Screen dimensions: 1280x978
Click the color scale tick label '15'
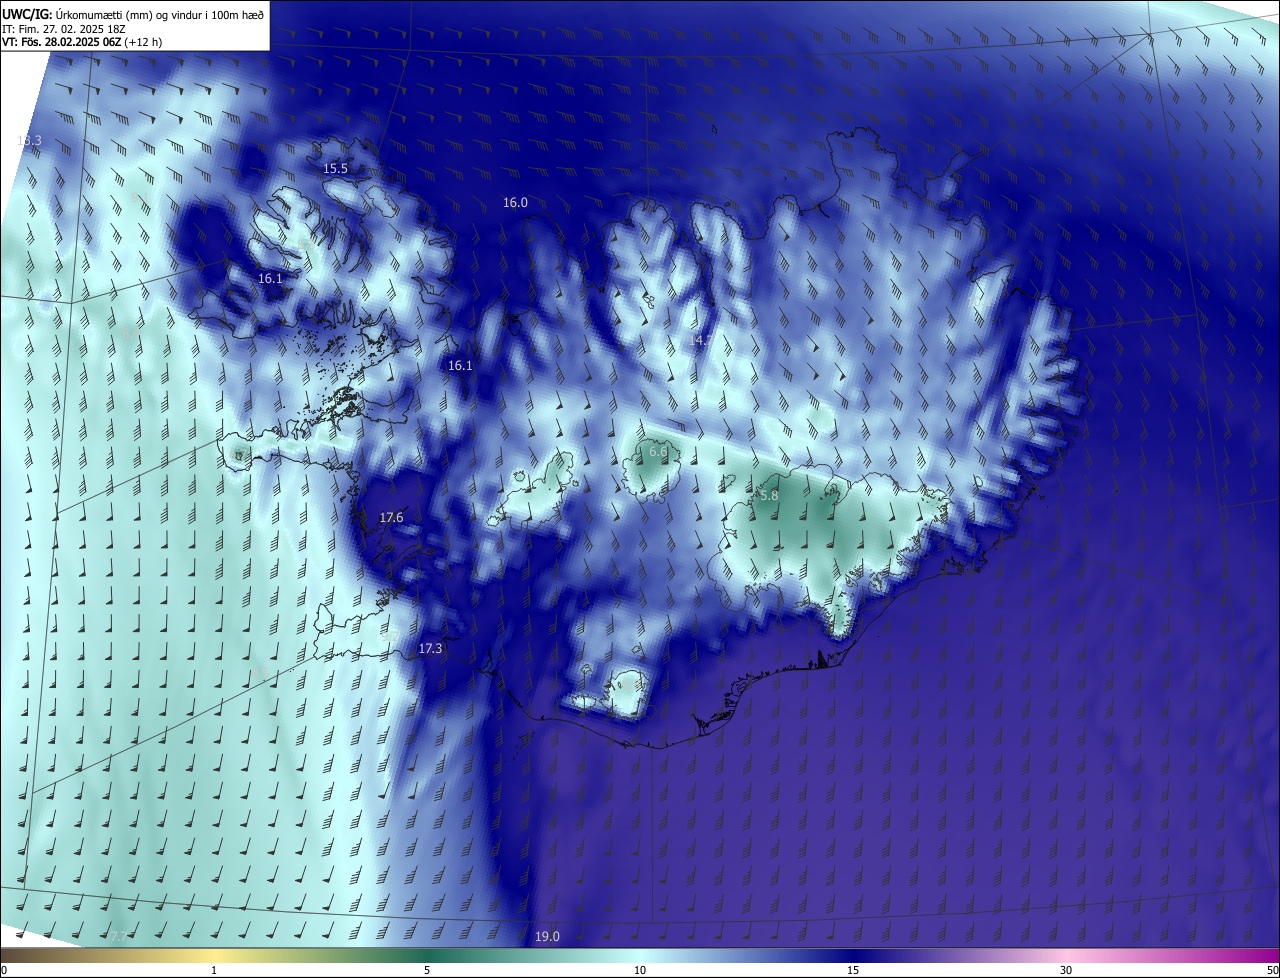click(853, 970)
